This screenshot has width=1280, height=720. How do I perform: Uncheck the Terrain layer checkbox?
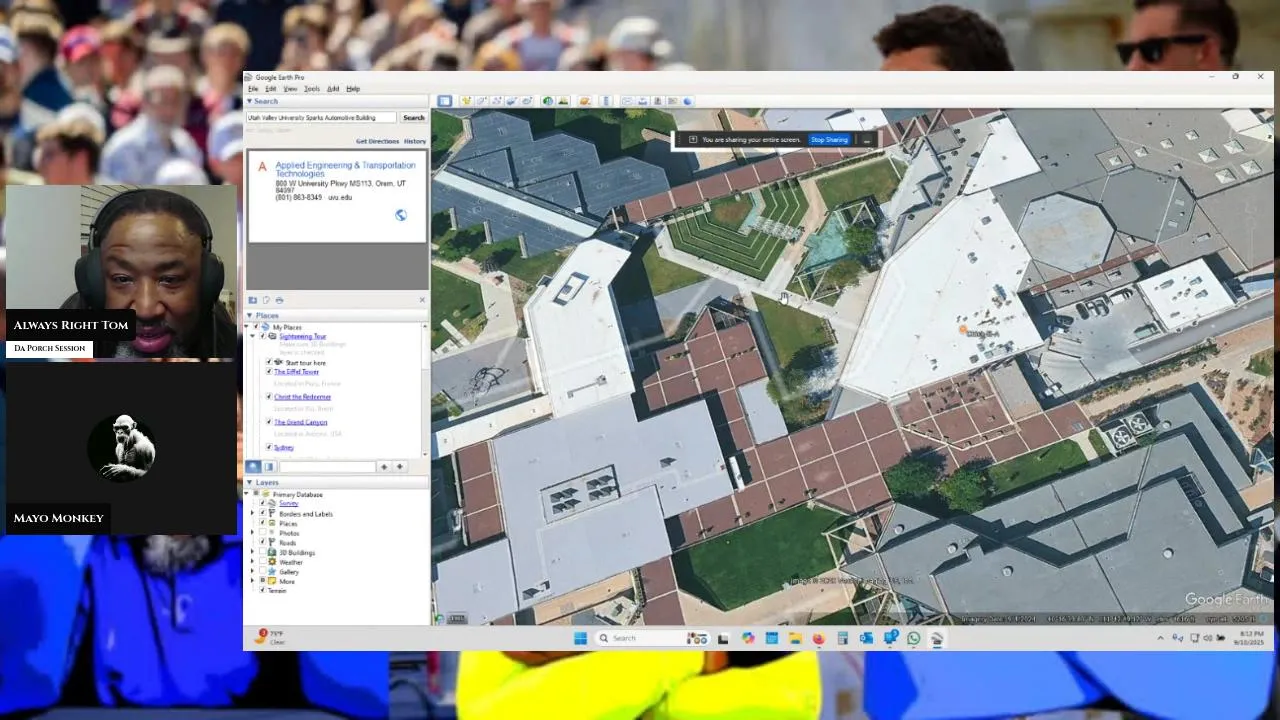(263, 590)
